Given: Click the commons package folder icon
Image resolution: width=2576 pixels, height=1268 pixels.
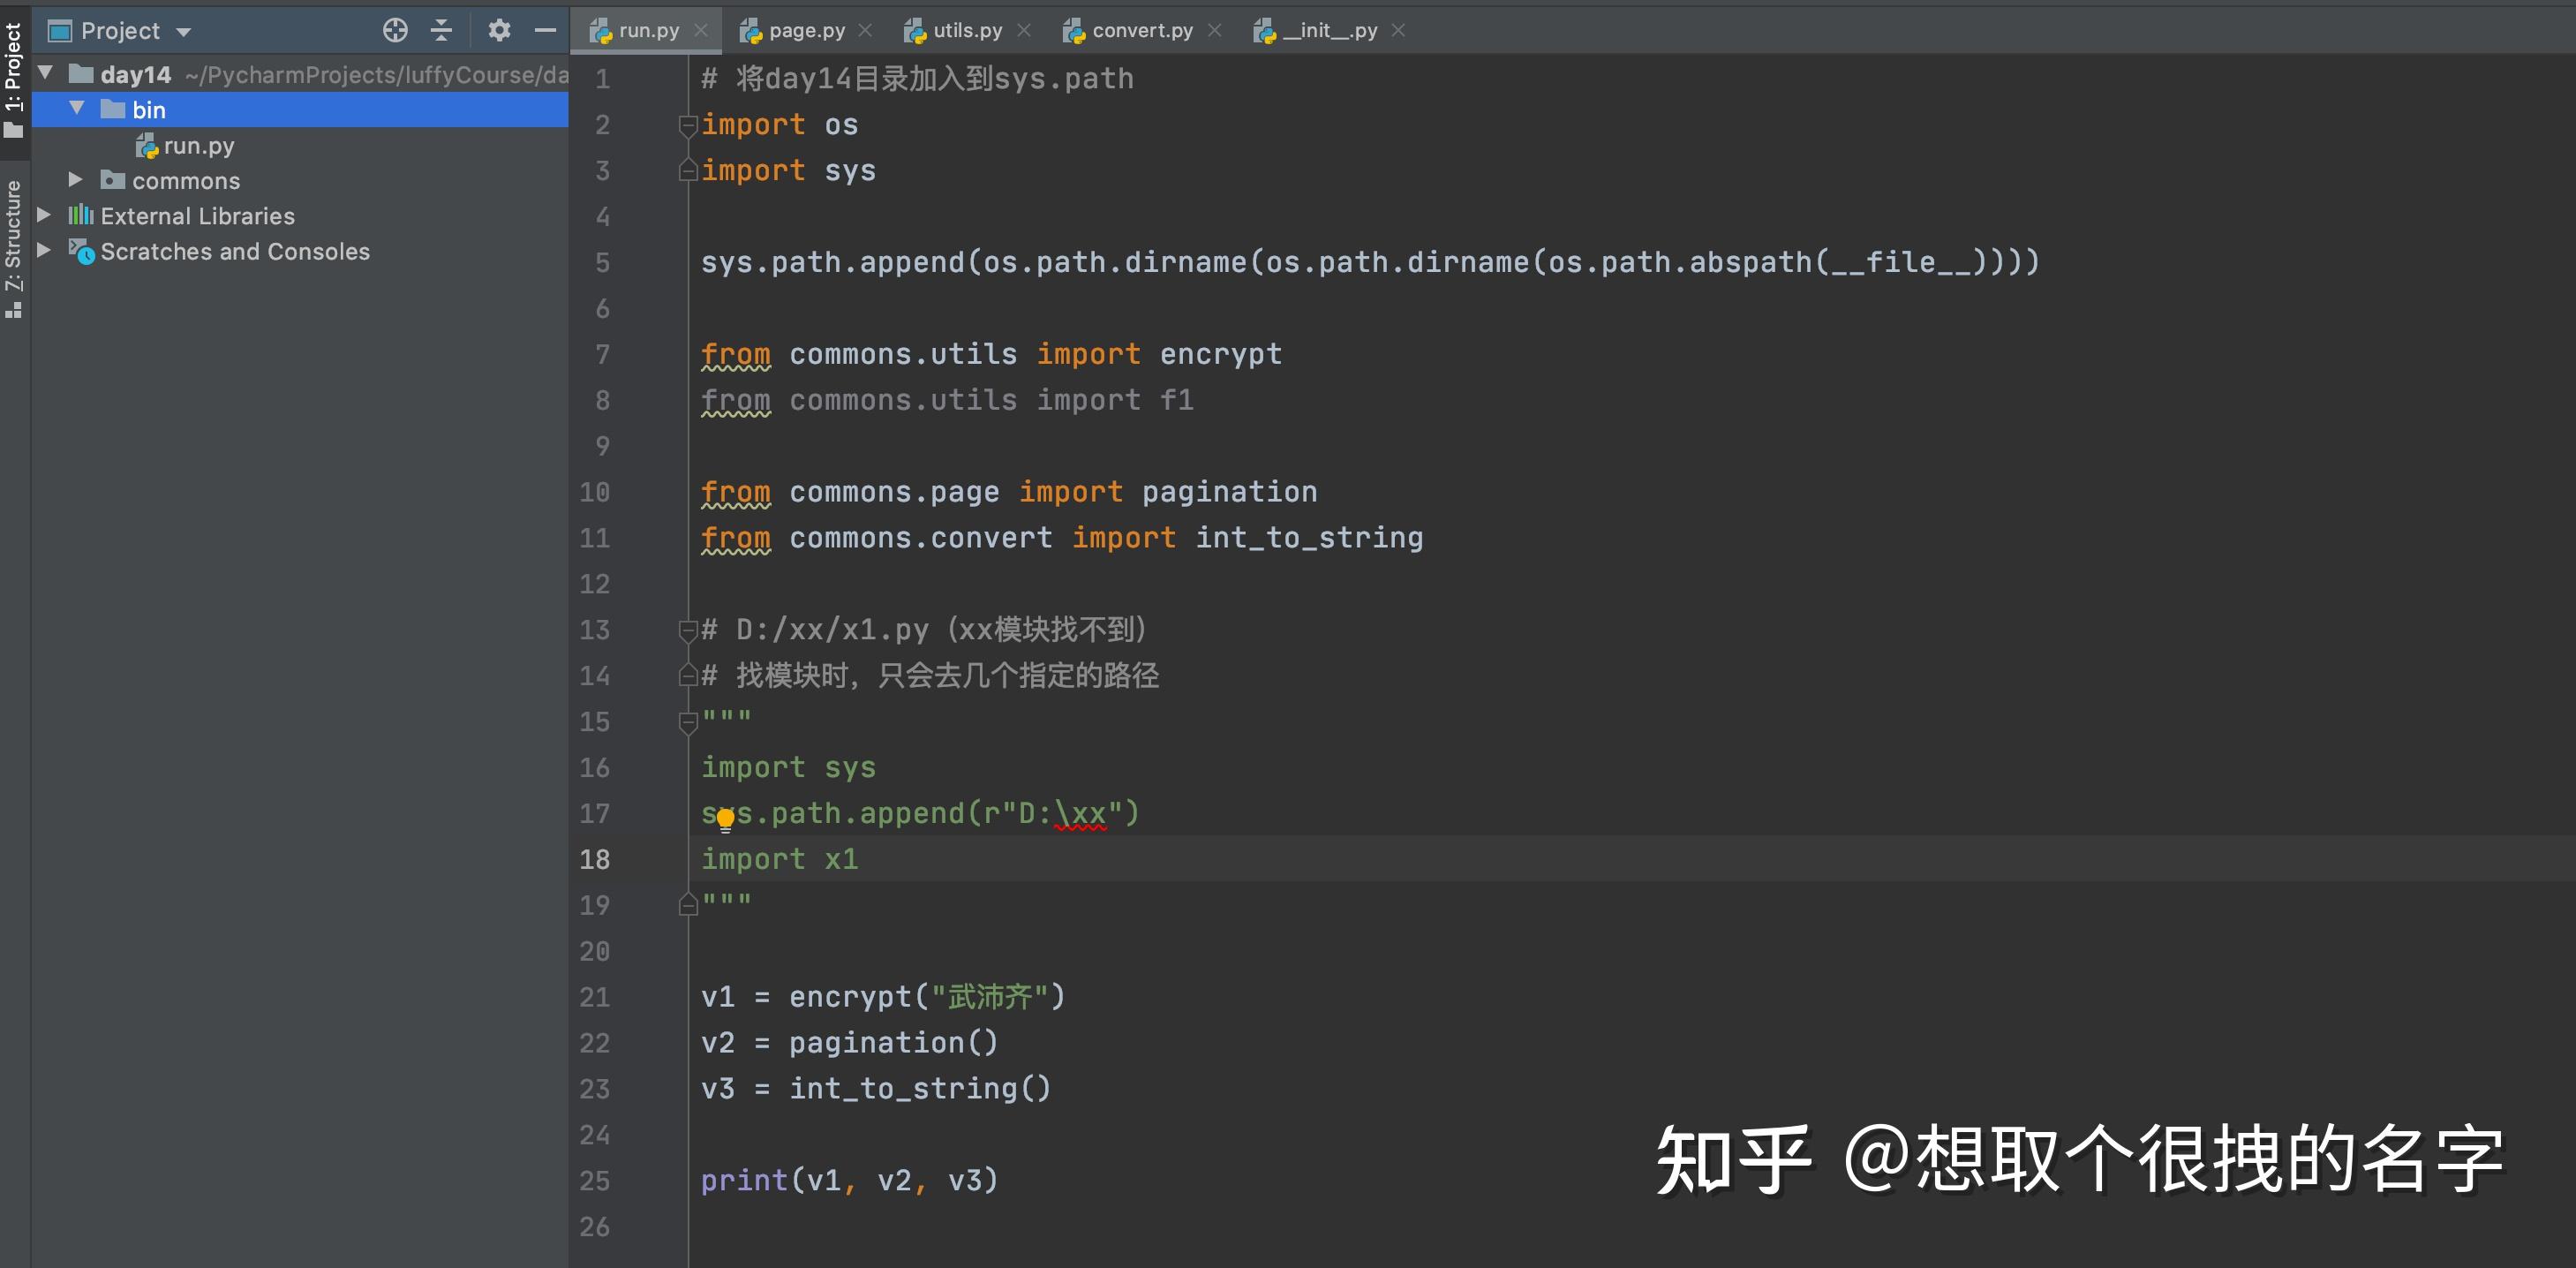Looking at the screenshot, I should pyautogui.click(x=113, y=180).
